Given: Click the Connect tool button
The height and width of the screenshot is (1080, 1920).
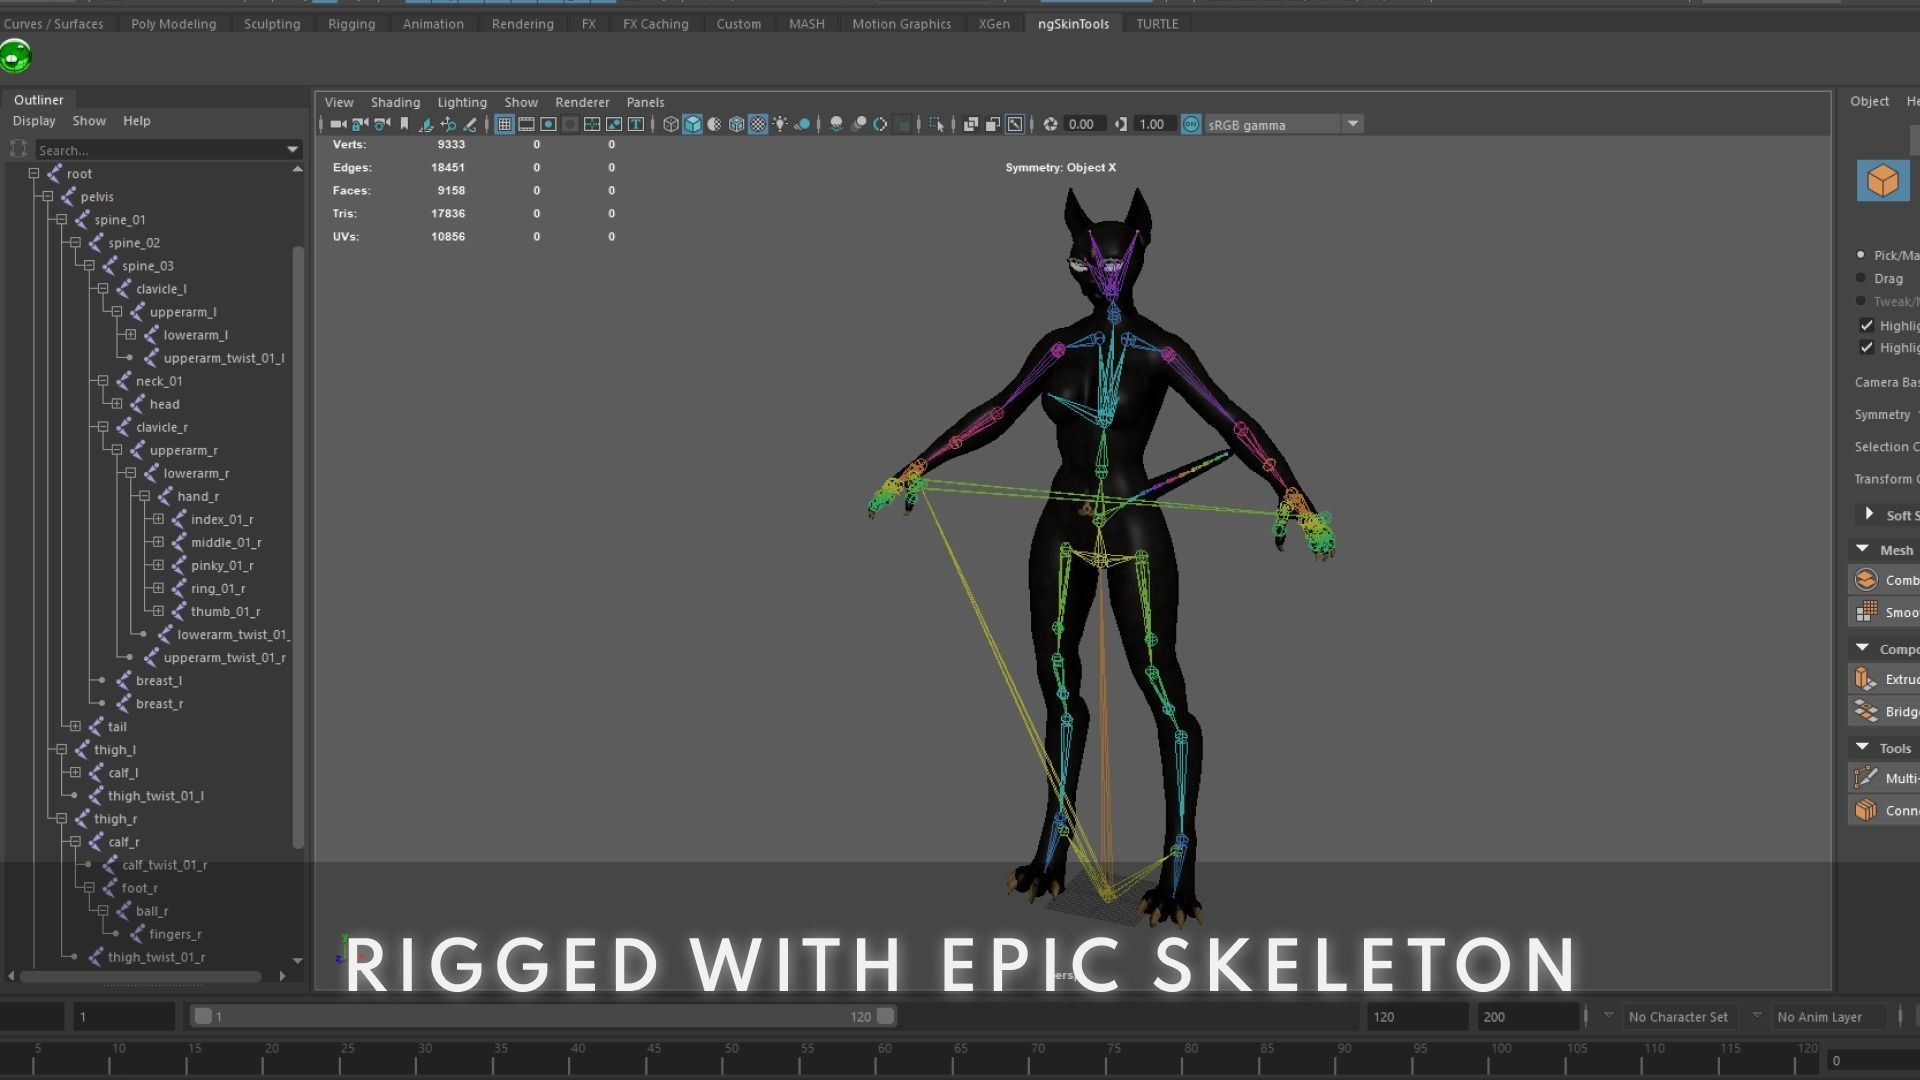Looking at the screenshot, I should (1884, 810).
